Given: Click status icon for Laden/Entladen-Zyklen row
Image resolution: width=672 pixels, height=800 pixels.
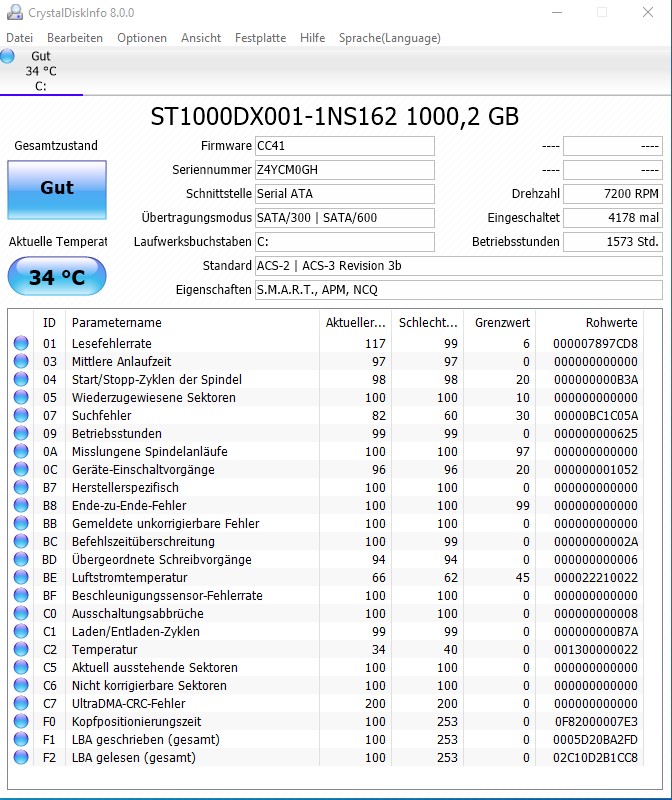Looking at the screenshot, I should (21, 631).
